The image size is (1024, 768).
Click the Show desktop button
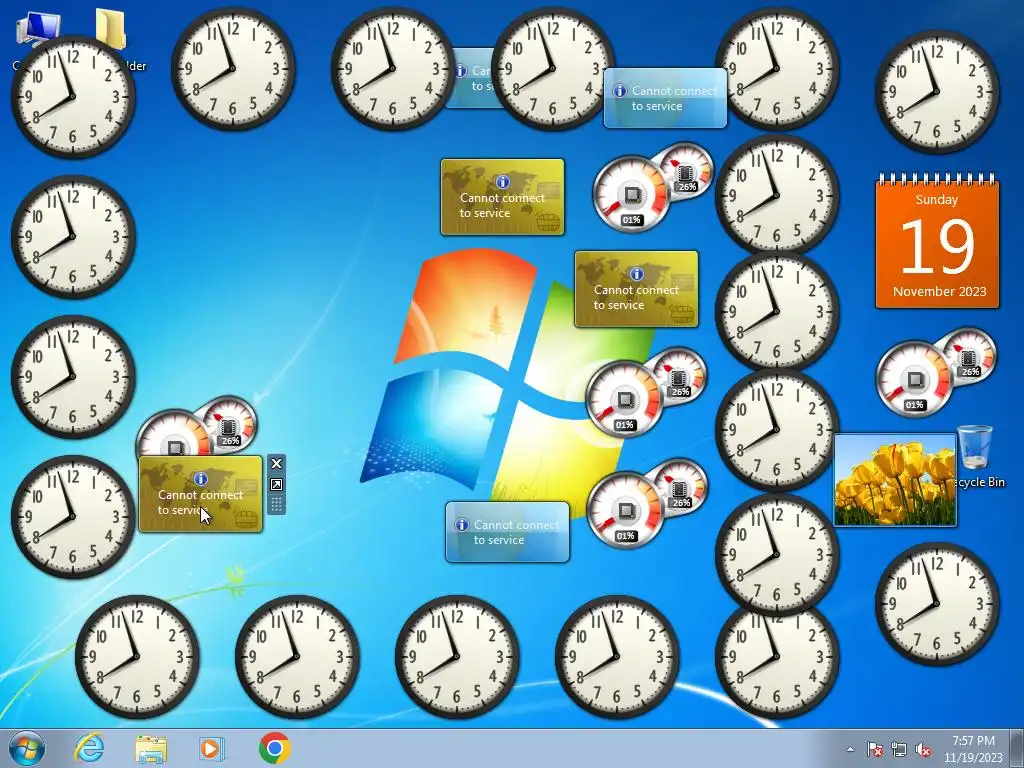point(1017,748)
